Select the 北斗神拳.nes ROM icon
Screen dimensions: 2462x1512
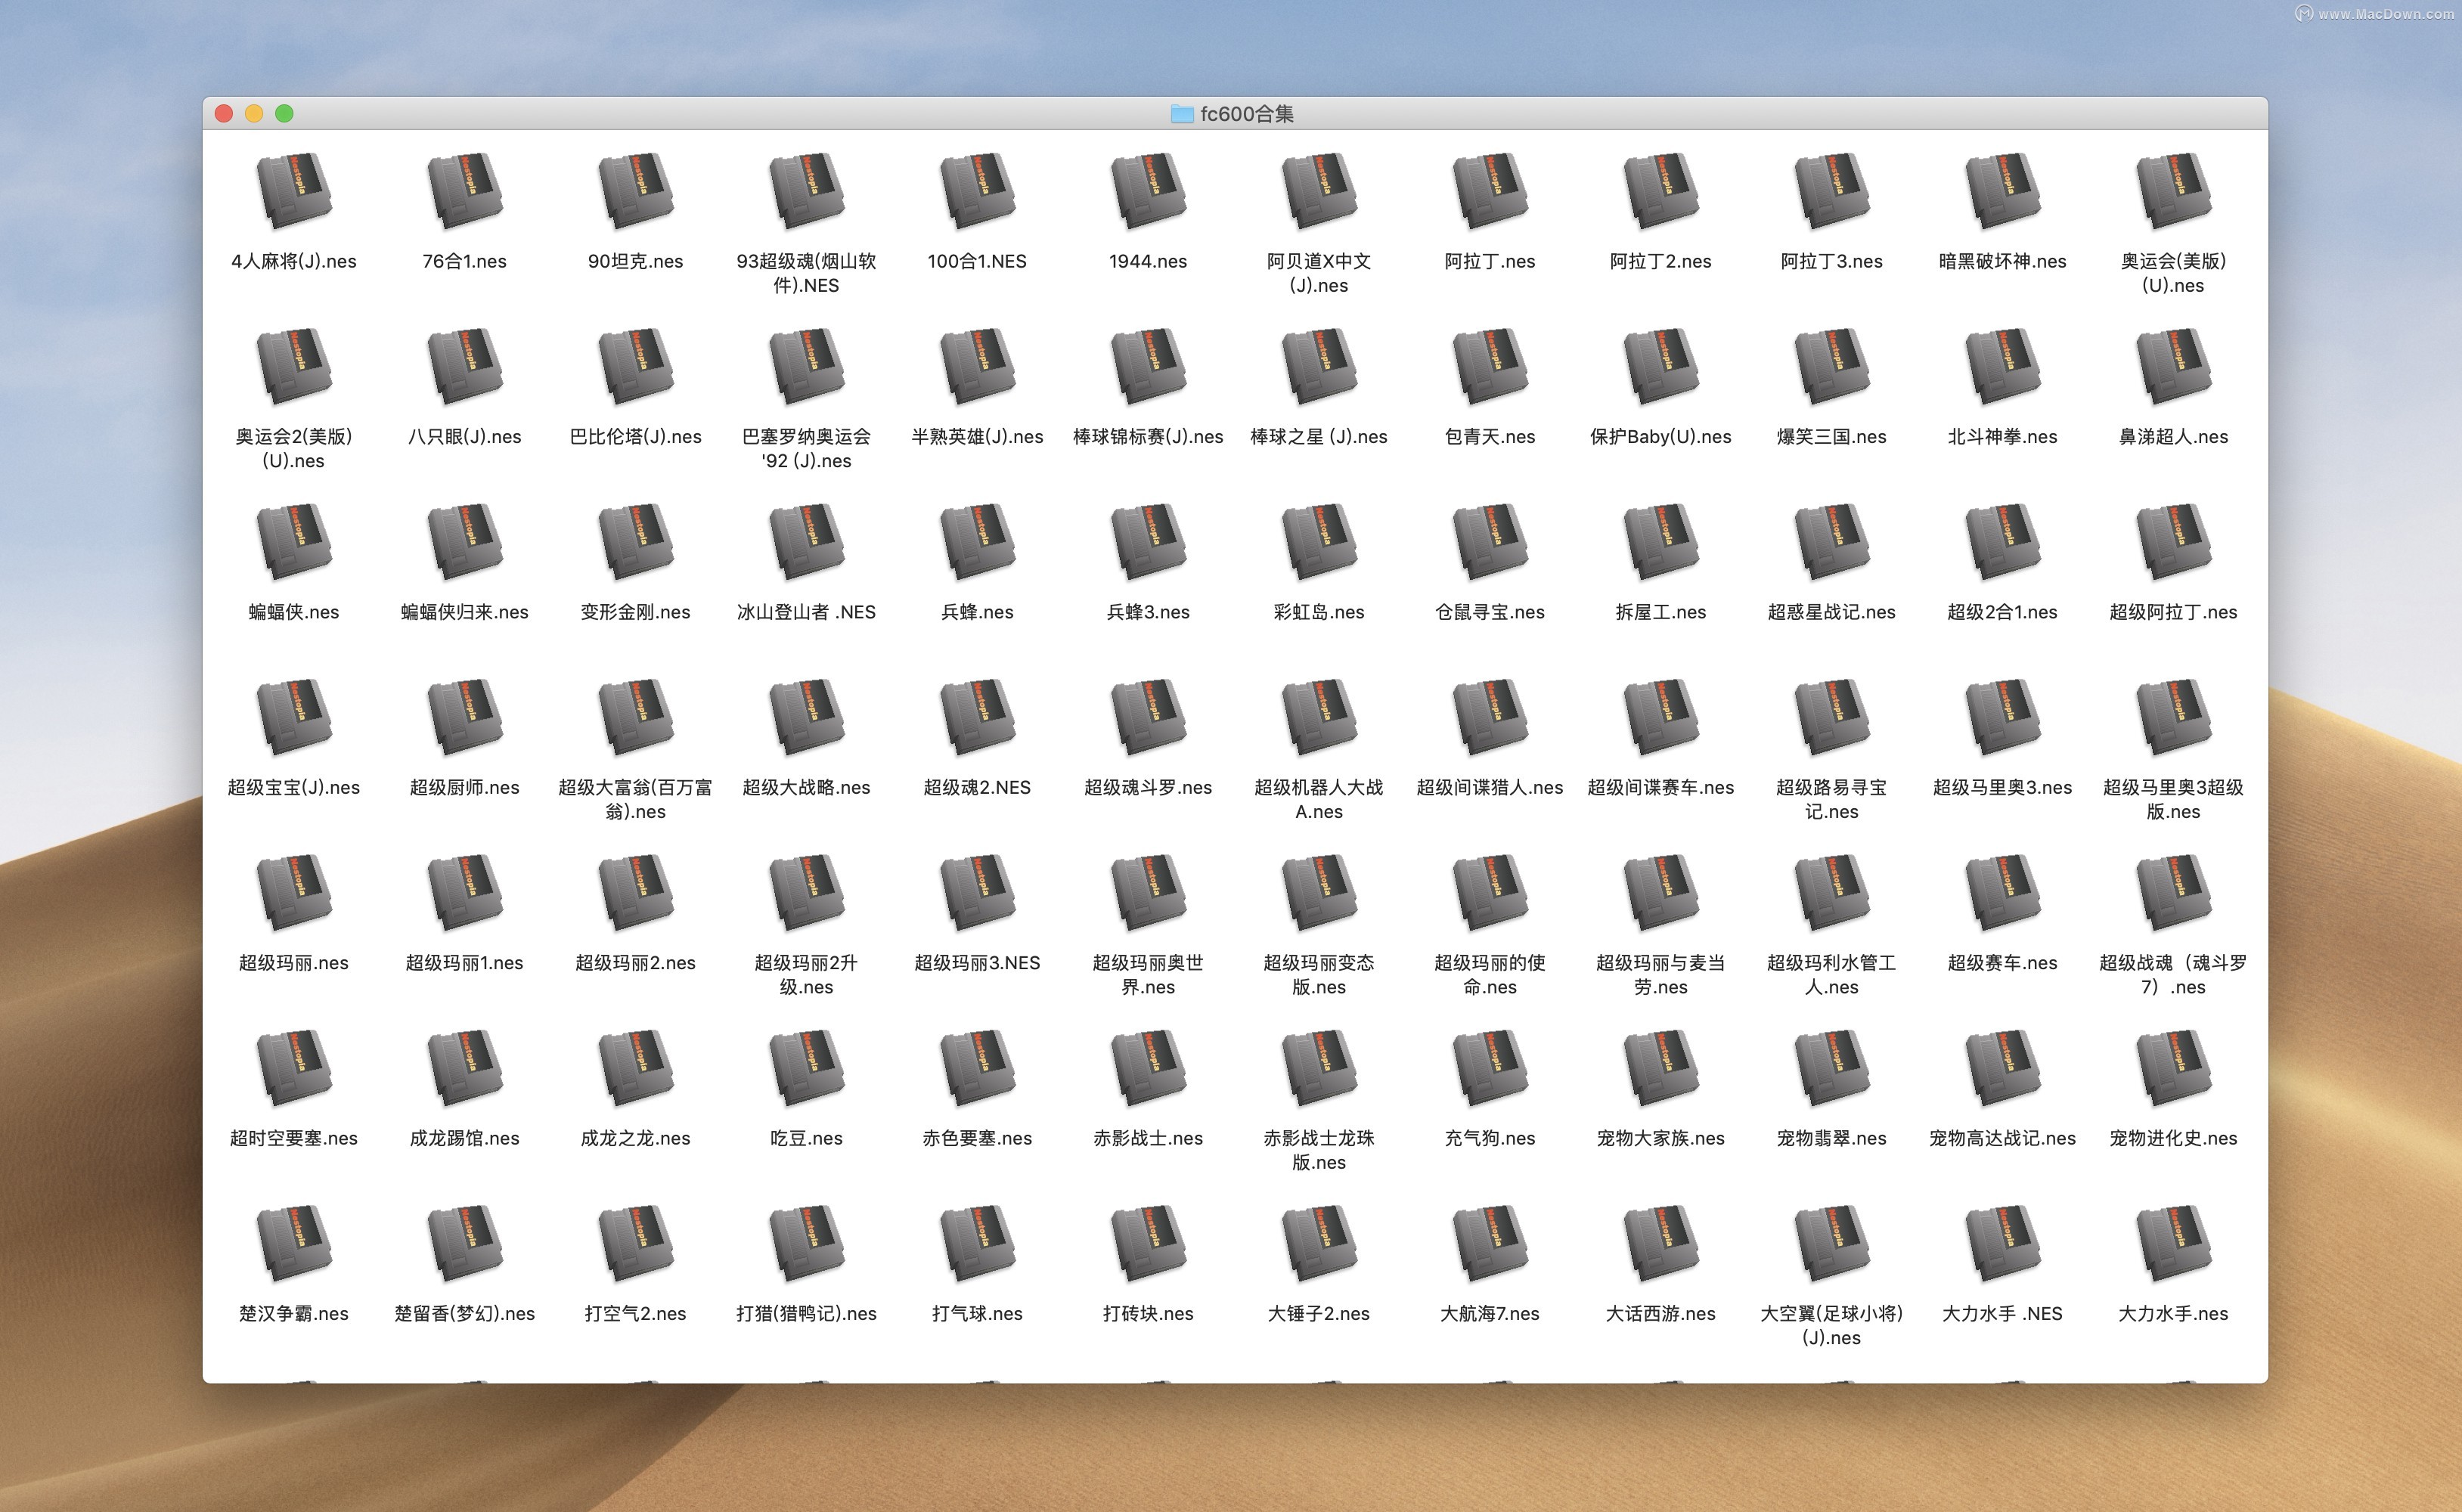pyautogui.click(x=2002, y=366)
